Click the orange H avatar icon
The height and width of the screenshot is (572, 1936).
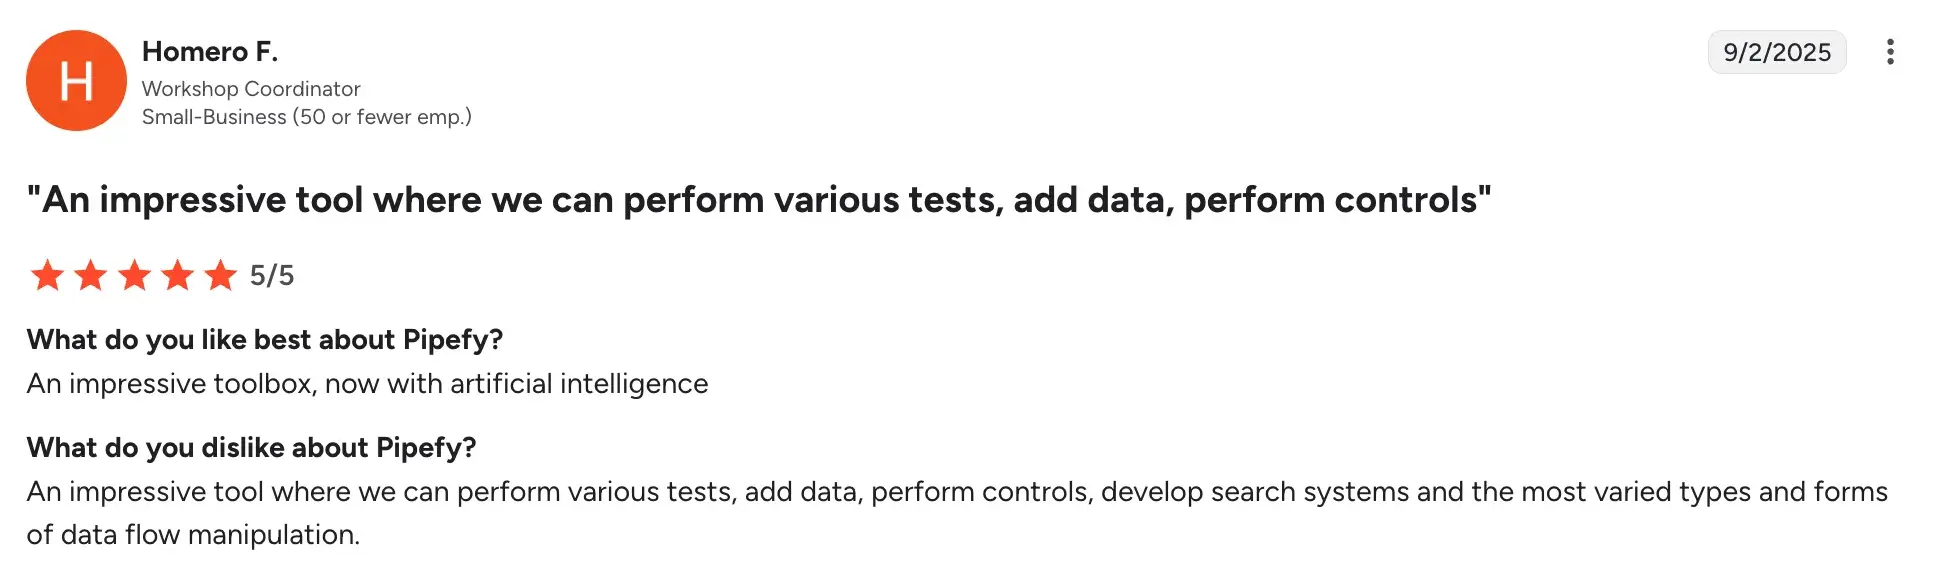76,80
